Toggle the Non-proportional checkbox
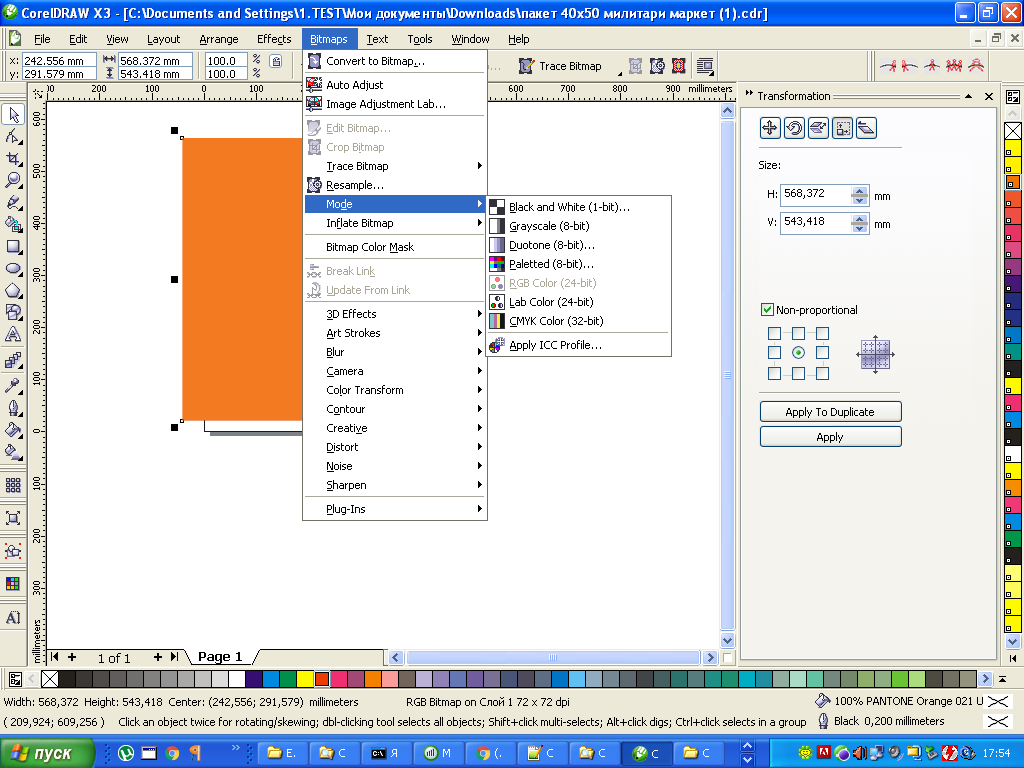The image size is (1024, 768). pyautogui.click(x=768, y=310)
